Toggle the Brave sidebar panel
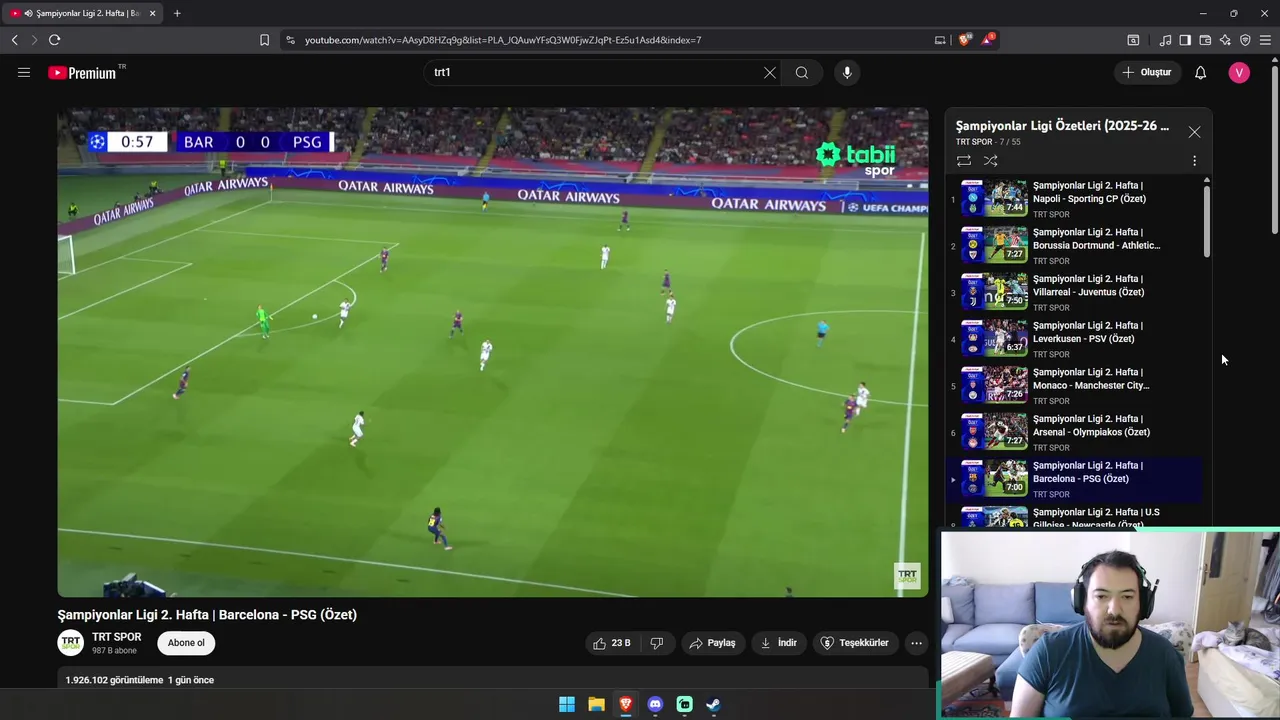This screenshot has height=720, width=1280. (x=1185, y=40)
